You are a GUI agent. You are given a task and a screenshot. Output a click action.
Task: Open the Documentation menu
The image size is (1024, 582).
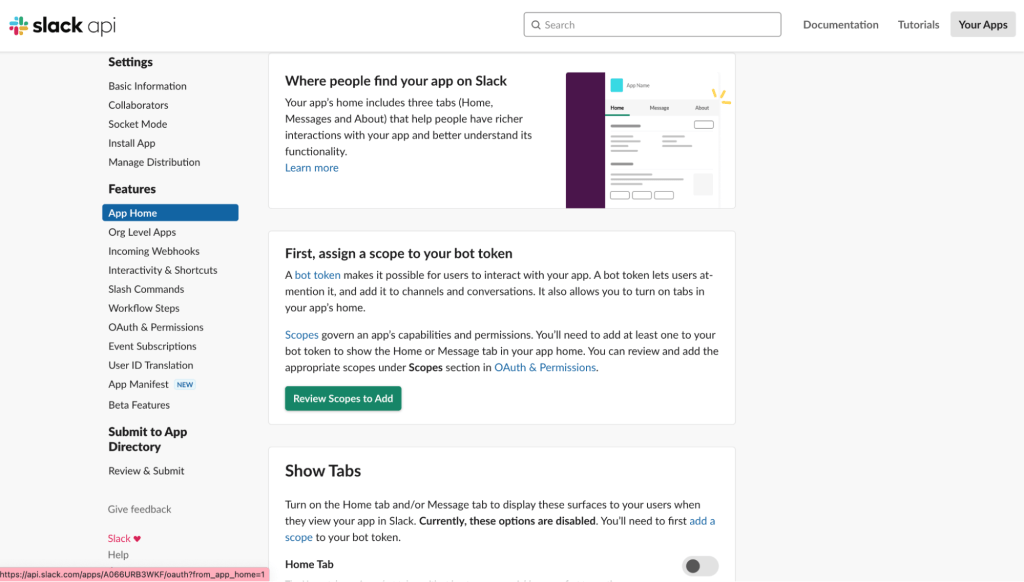(x=840, y=25)
